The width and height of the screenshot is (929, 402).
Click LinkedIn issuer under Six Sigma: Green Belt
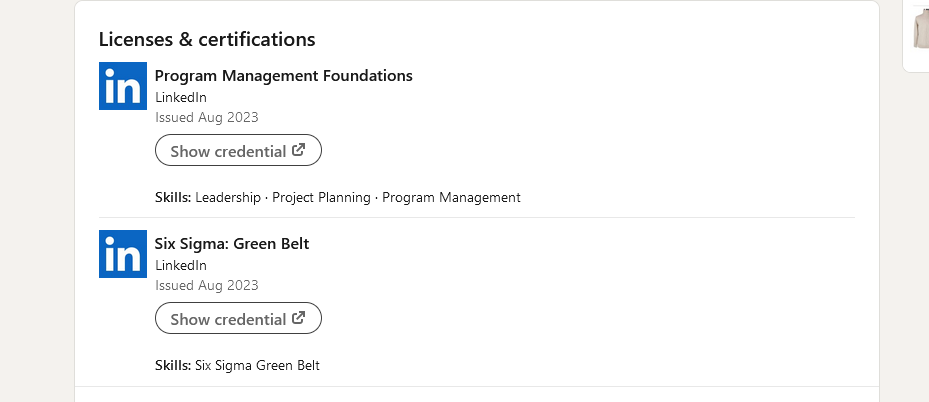pos(181,265)
